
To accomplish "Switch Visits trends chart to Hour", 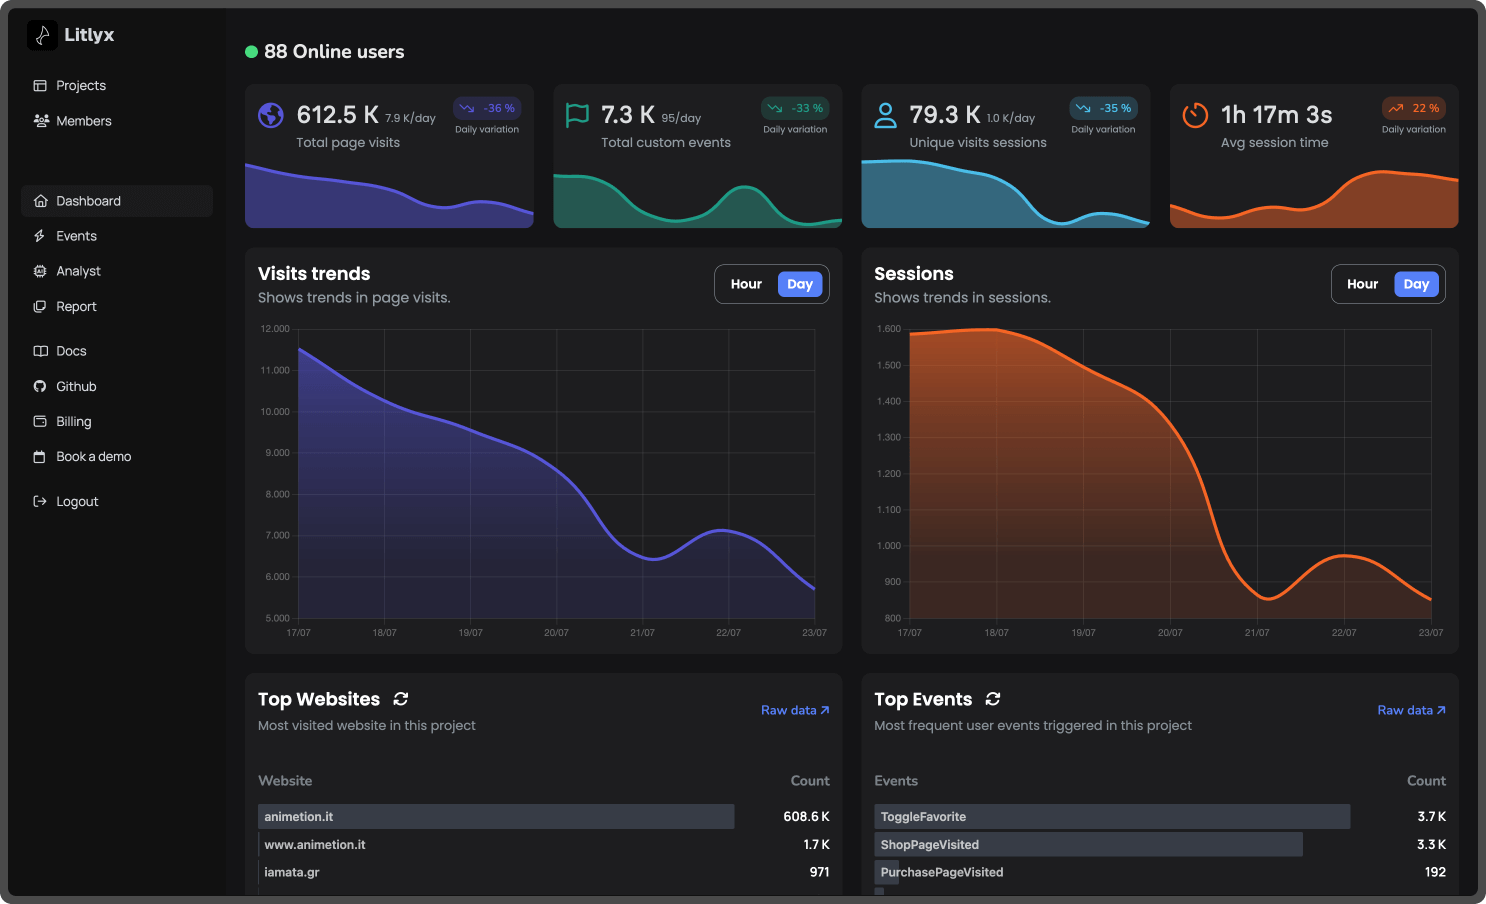I will point(746,284).
